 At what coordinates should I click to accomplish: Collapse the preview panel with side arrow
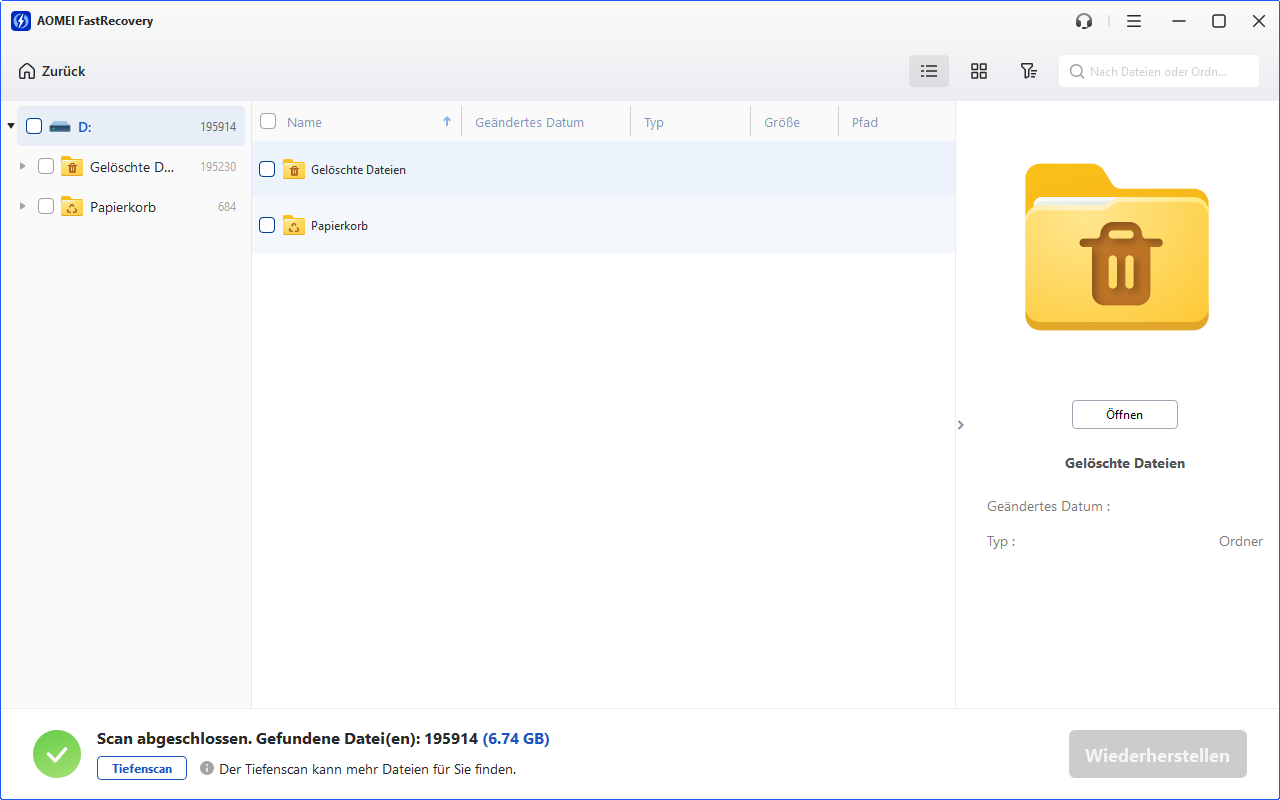[961, 425]
